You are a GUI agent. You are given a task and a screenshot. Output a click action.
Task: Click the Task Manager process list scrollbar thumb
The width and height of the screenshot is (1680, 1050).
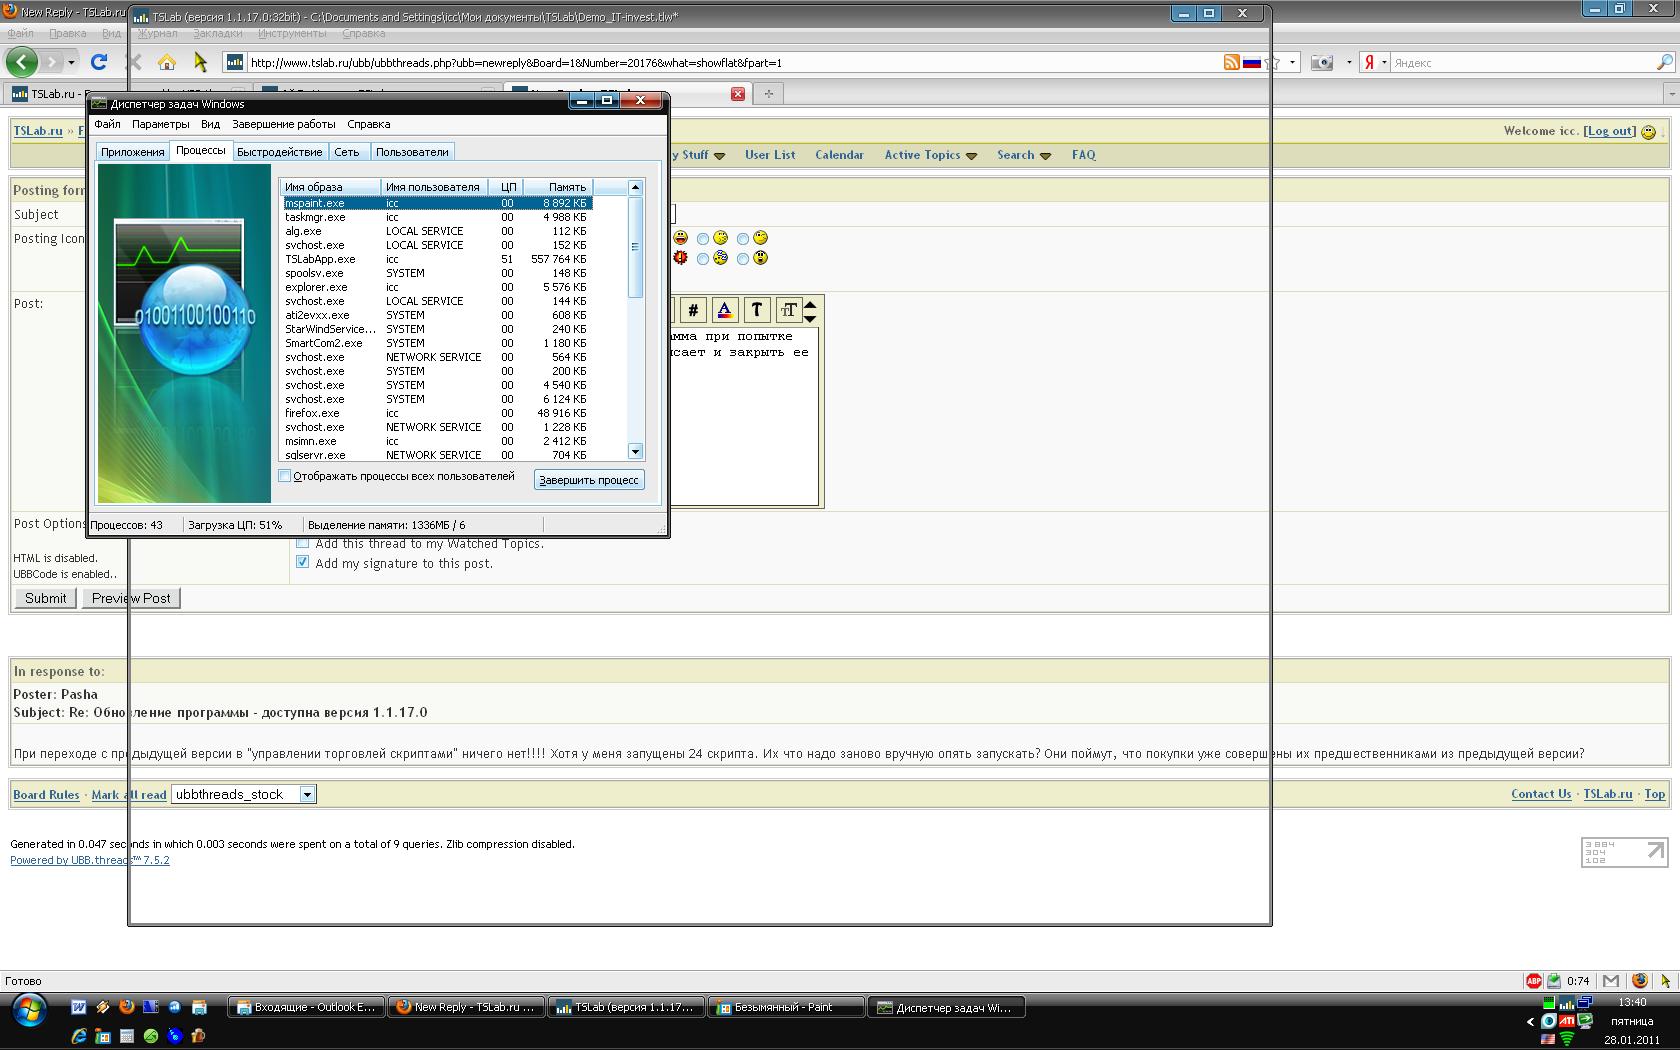coord(635,246)
